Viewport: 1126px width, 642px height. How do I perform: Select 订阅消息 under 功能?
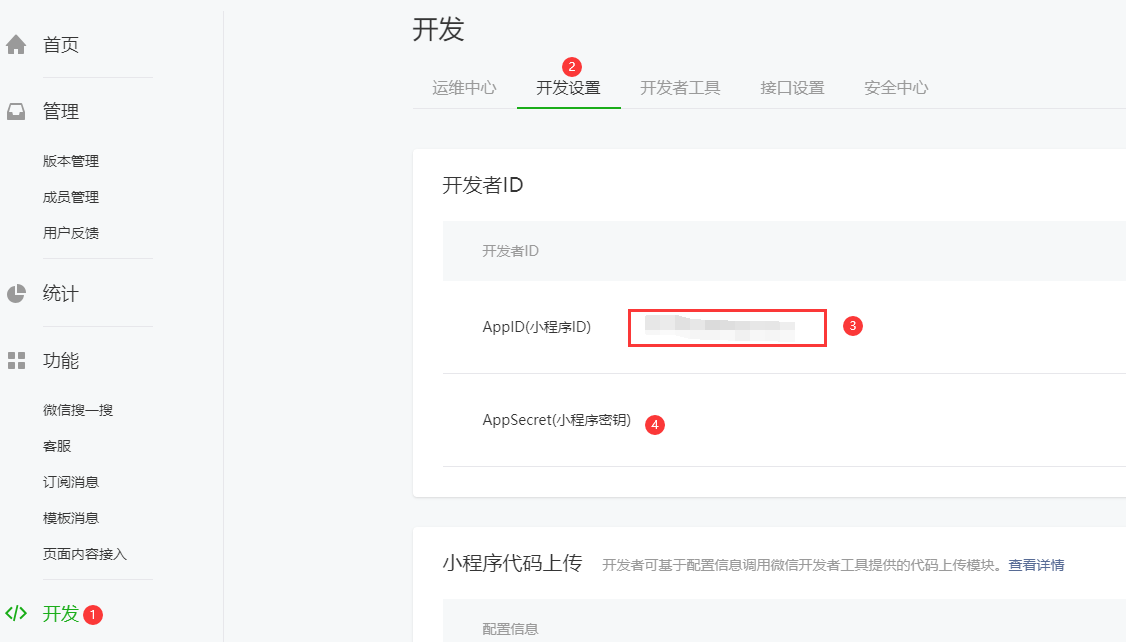click(71, 481)
